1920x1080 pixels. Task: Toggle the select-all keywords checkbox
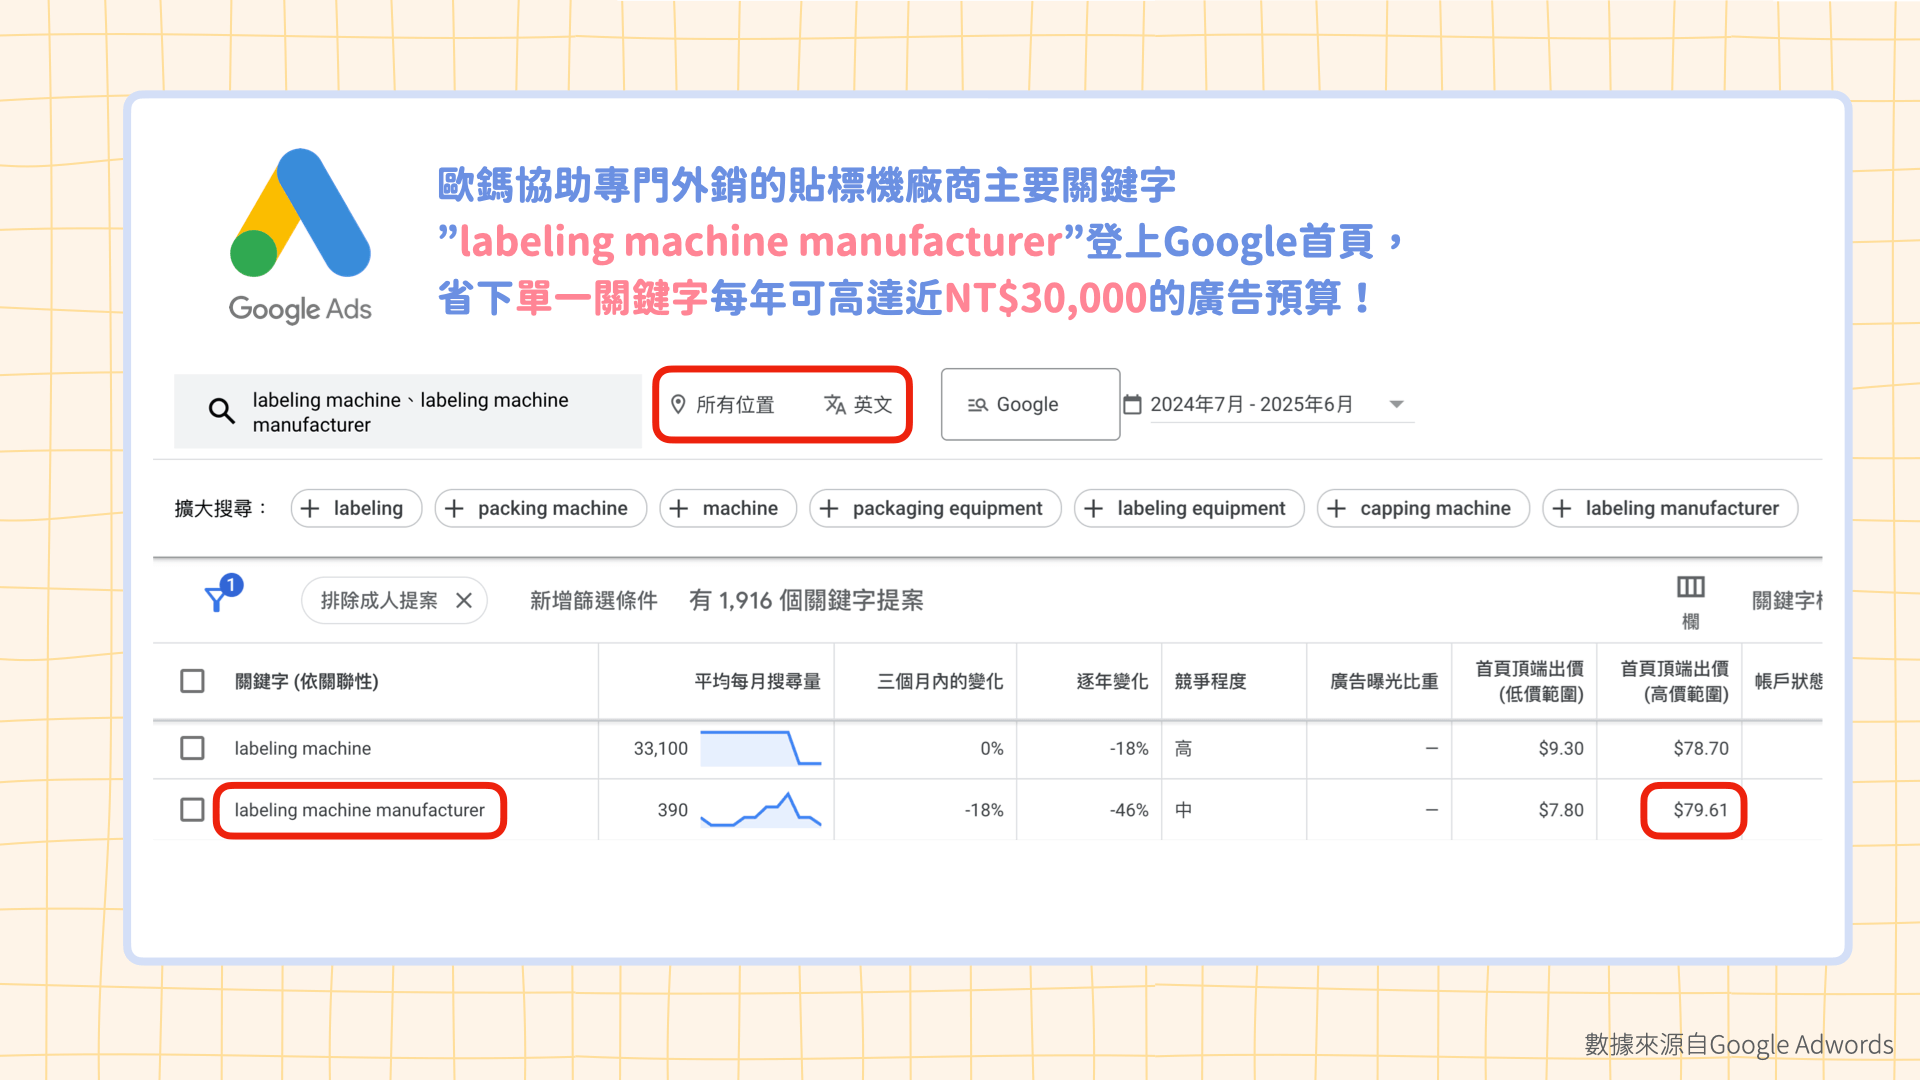coord(192,681)
